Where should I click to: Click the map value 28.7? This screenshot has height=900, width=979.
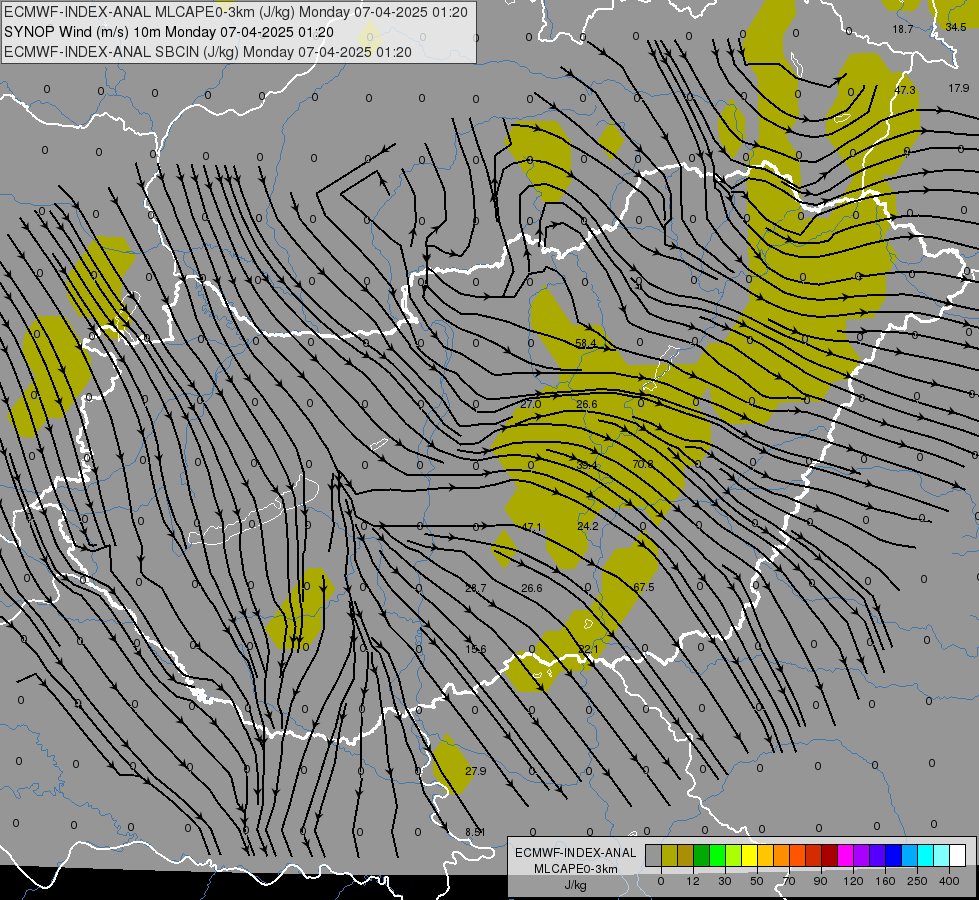476,588
